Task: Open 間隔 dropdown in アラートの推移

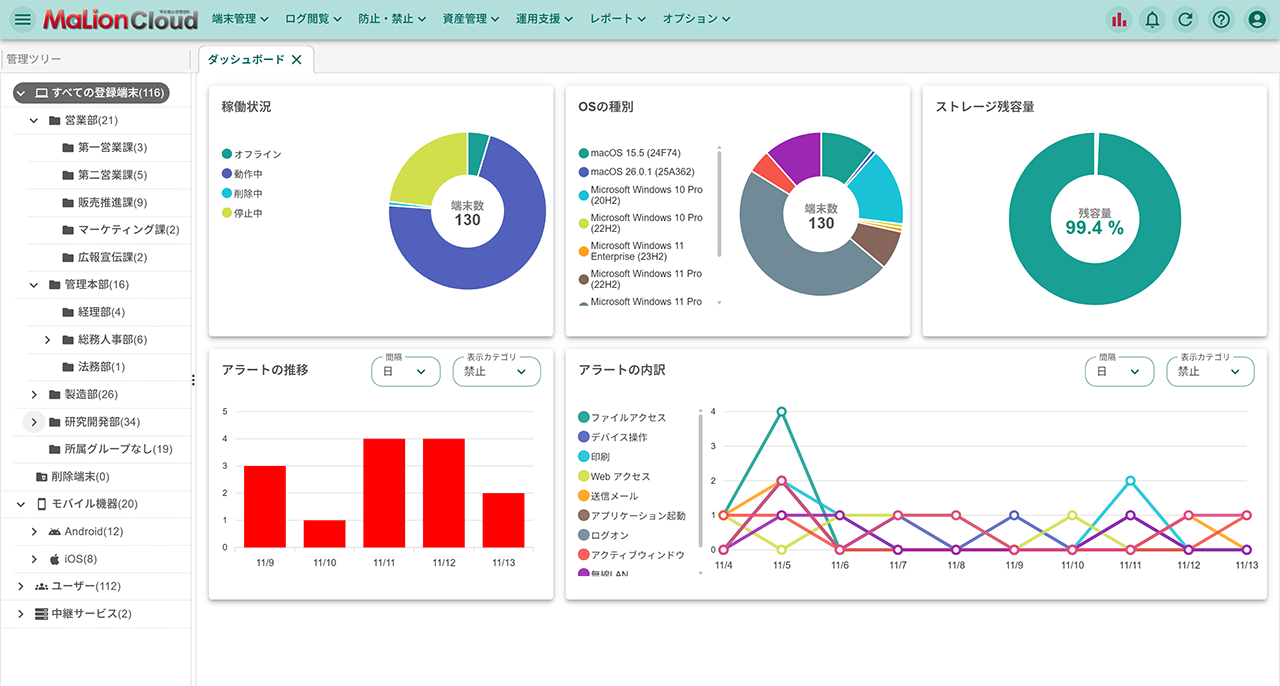Action: [405, 371]
